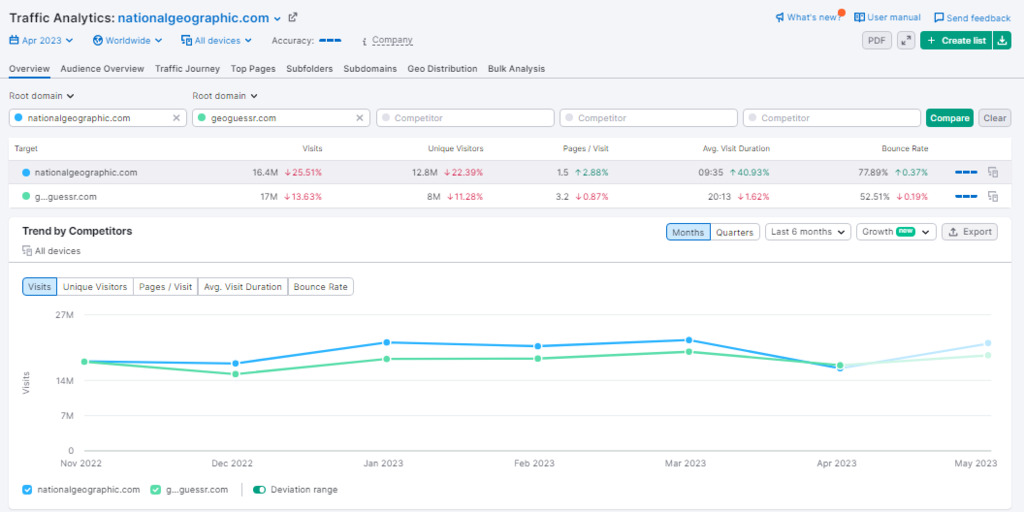The width and height of the screenshot is (1024, 512).
Task: Open nationalgeographic.com in external link icon
Action: [x=293, y=18]
